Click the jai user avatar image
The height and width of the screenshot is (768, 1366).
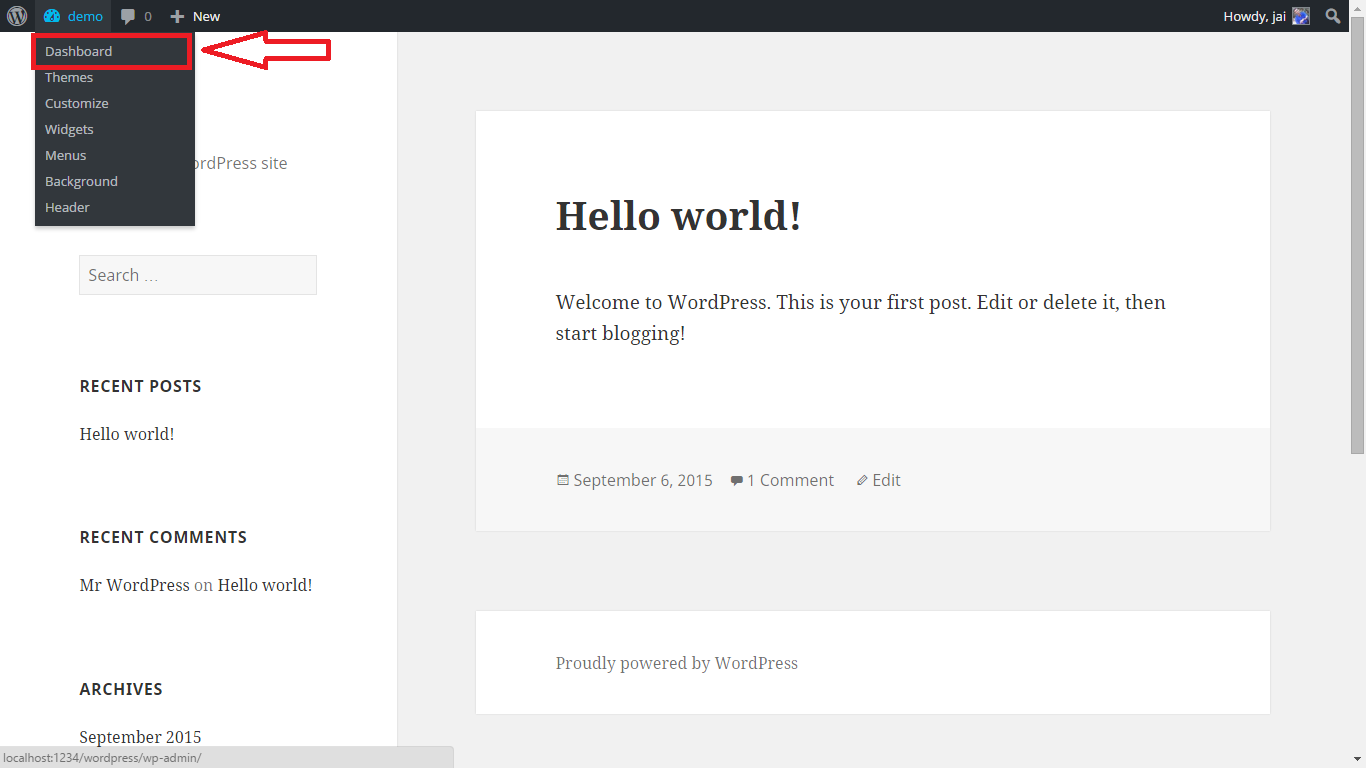tap(1301, 16)
